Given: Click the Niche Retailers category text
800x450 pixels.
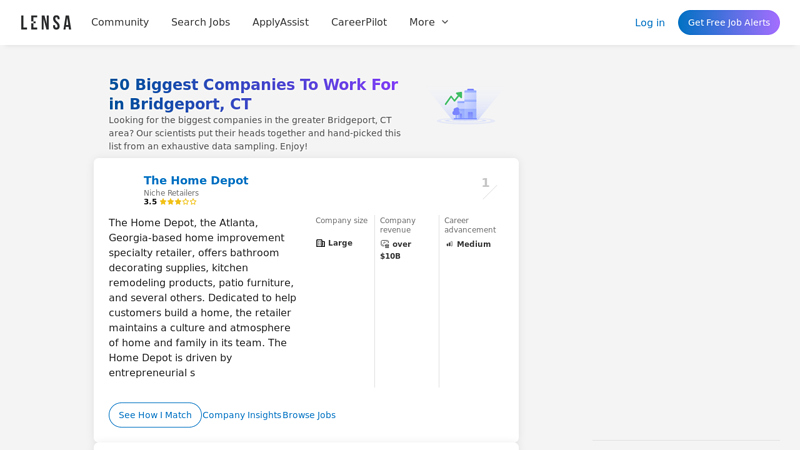Looking at the screenshot, I should tap(171, 193).
